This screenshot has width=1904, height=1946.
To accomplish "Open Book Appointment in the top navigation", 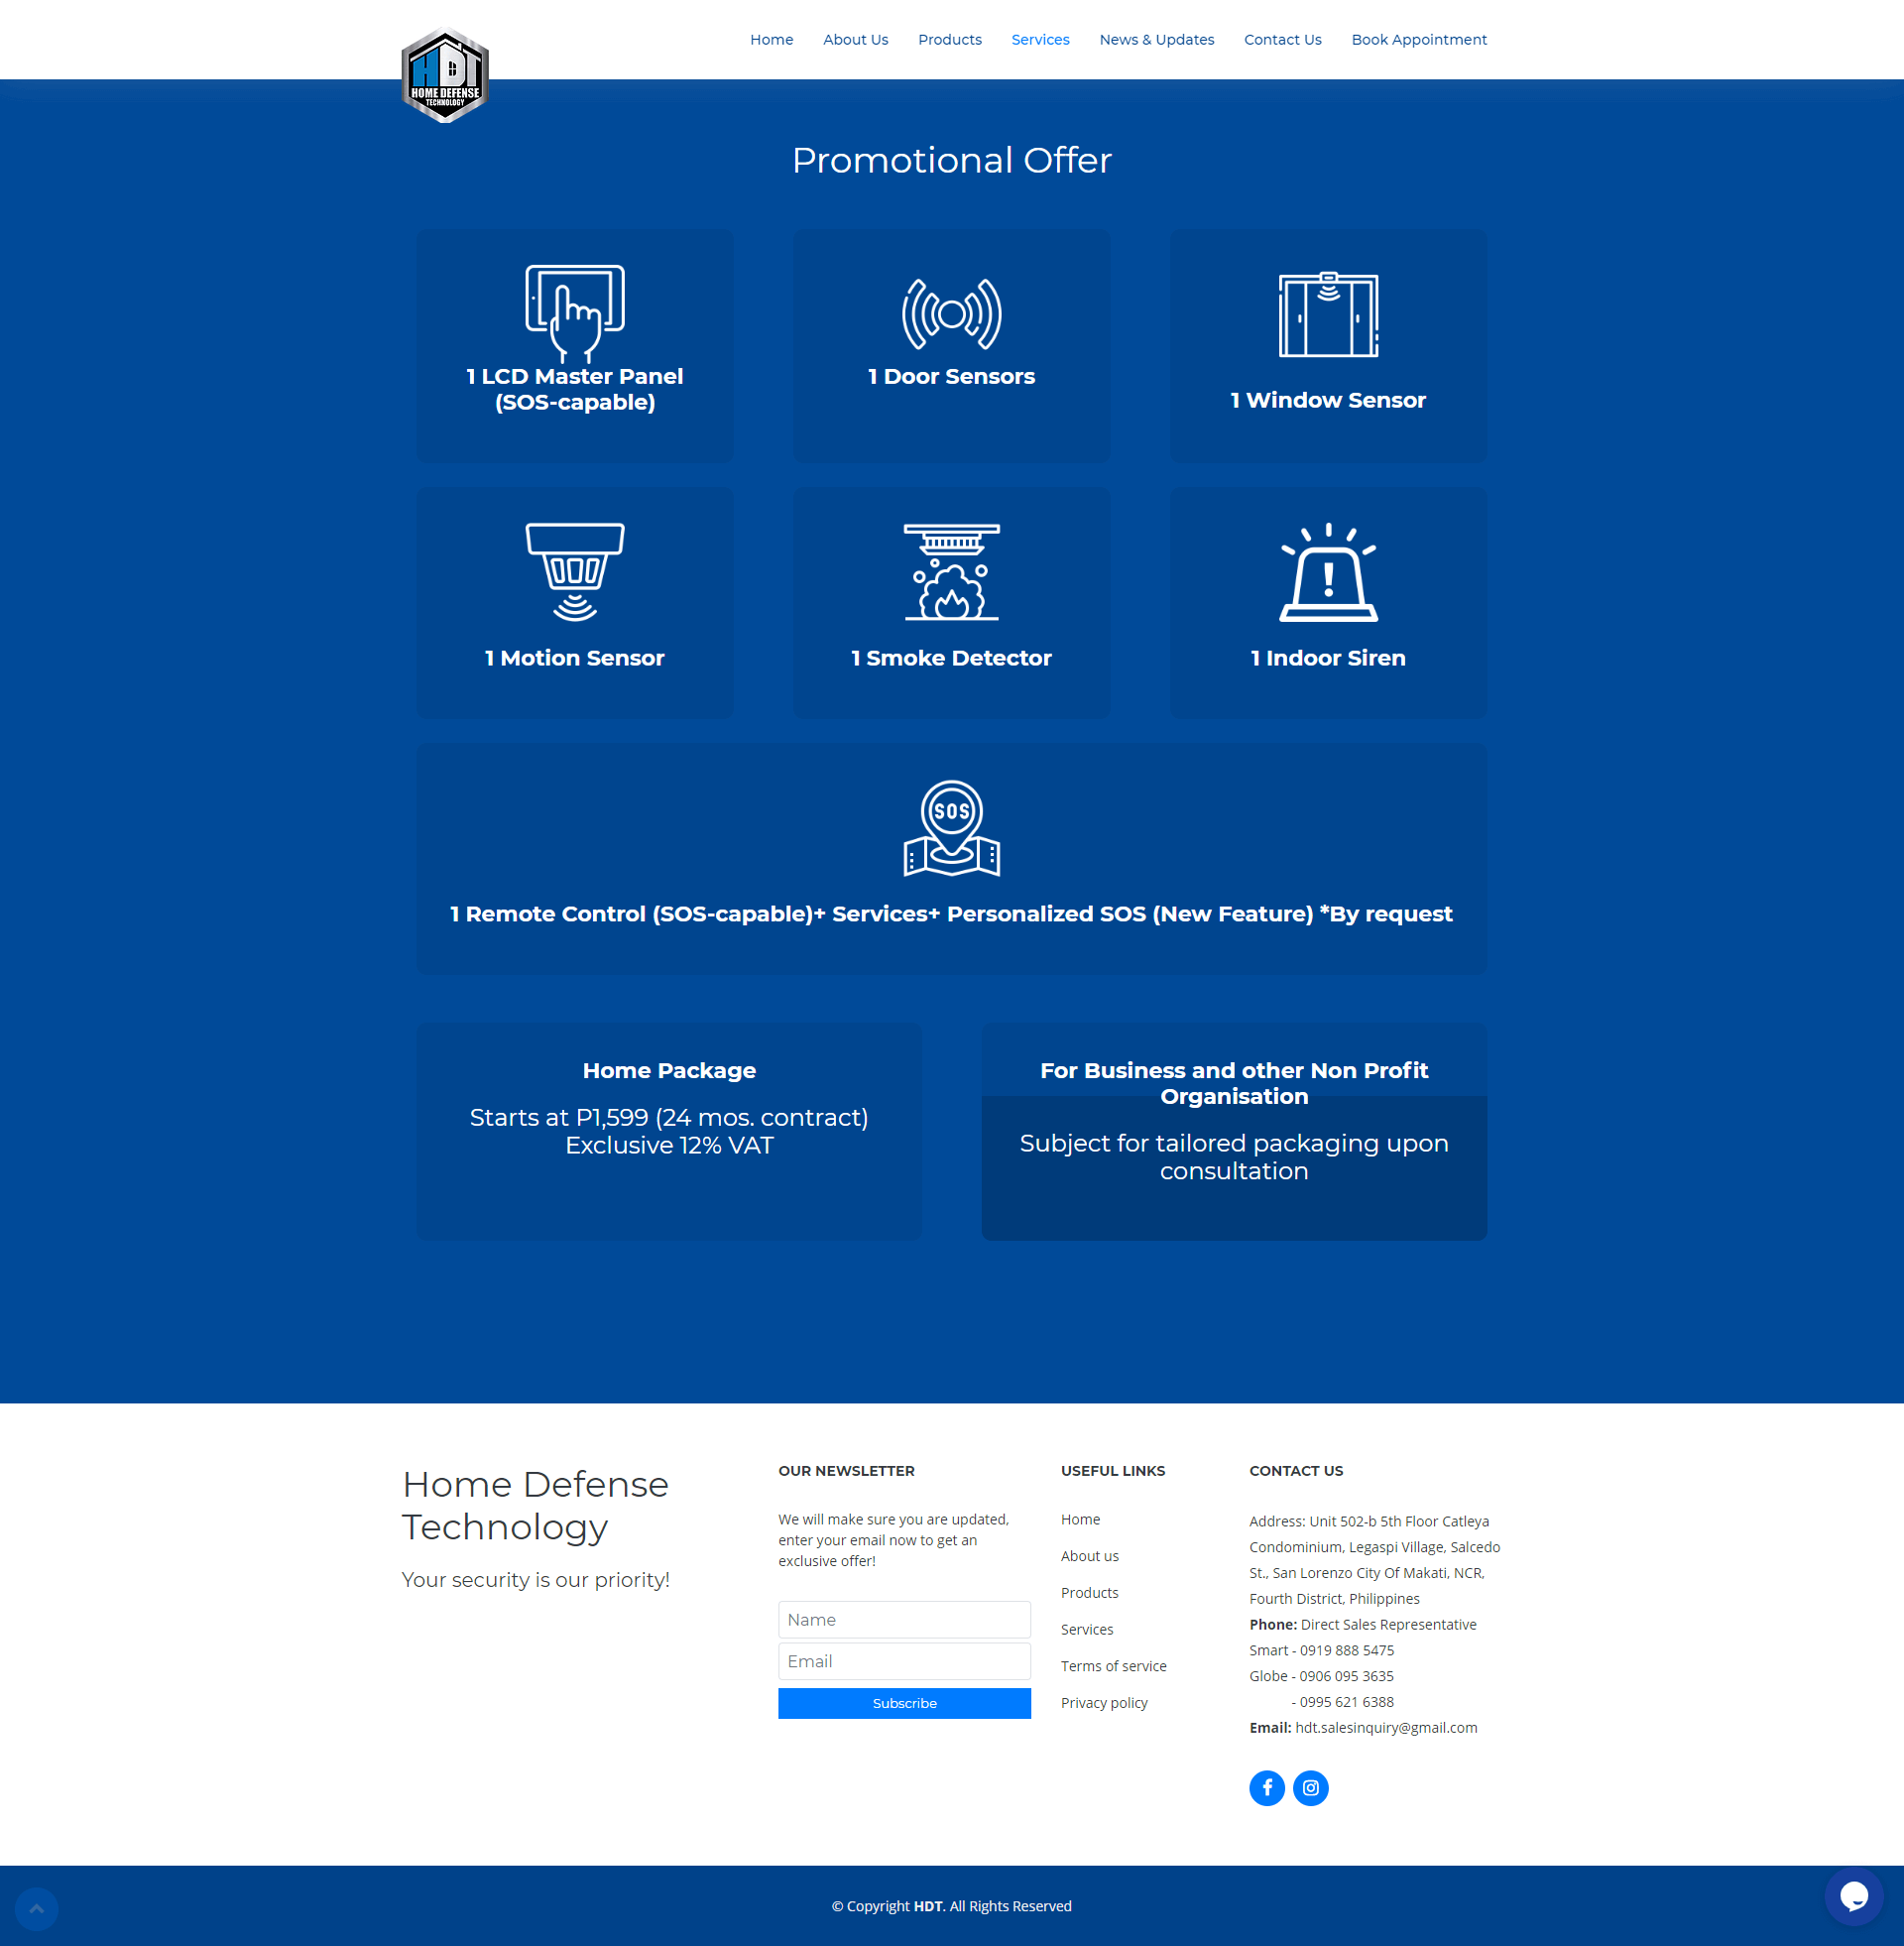I will click(1418, 40).
